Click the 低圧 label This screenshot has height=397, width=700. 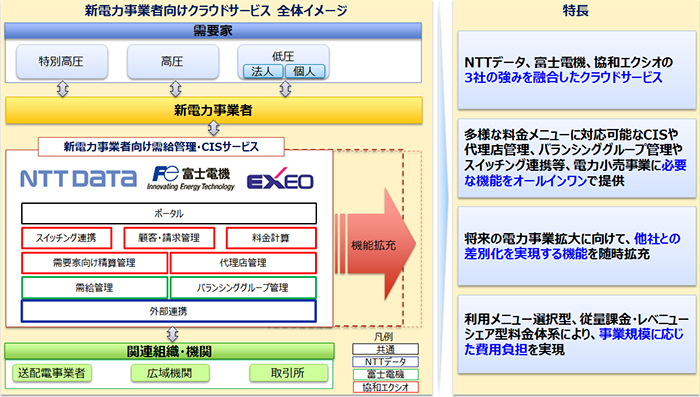pyautogui.click(x=283, y=56)
